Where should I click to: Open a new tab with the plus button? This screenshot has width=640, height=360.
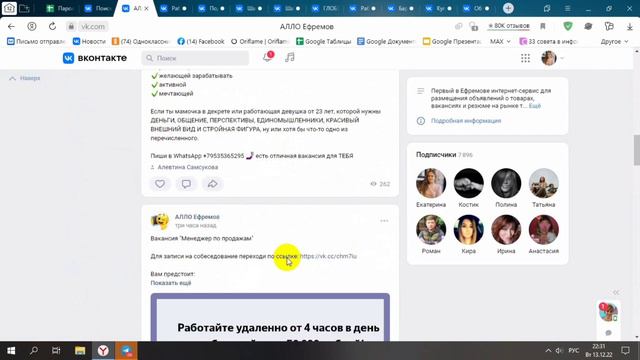[x=508, y=8]
